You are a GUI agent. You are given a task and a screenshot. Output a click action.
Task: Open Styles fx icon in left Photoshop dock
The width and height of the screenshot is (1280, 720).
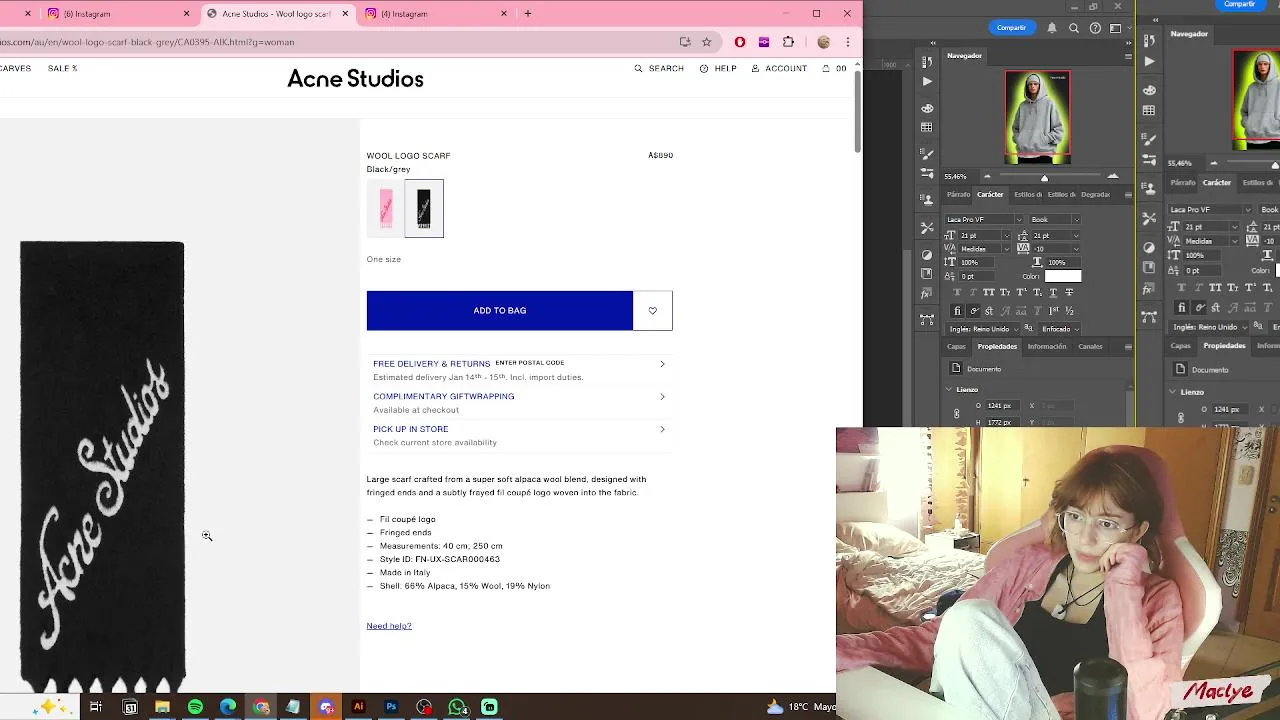[x=927, y=293]
